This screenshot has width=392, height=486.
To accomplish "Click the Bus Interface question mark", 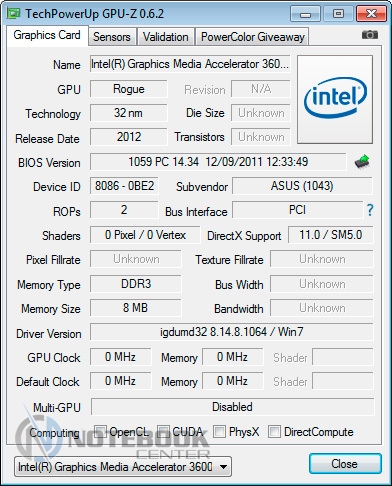I will [x=370, y=210].
